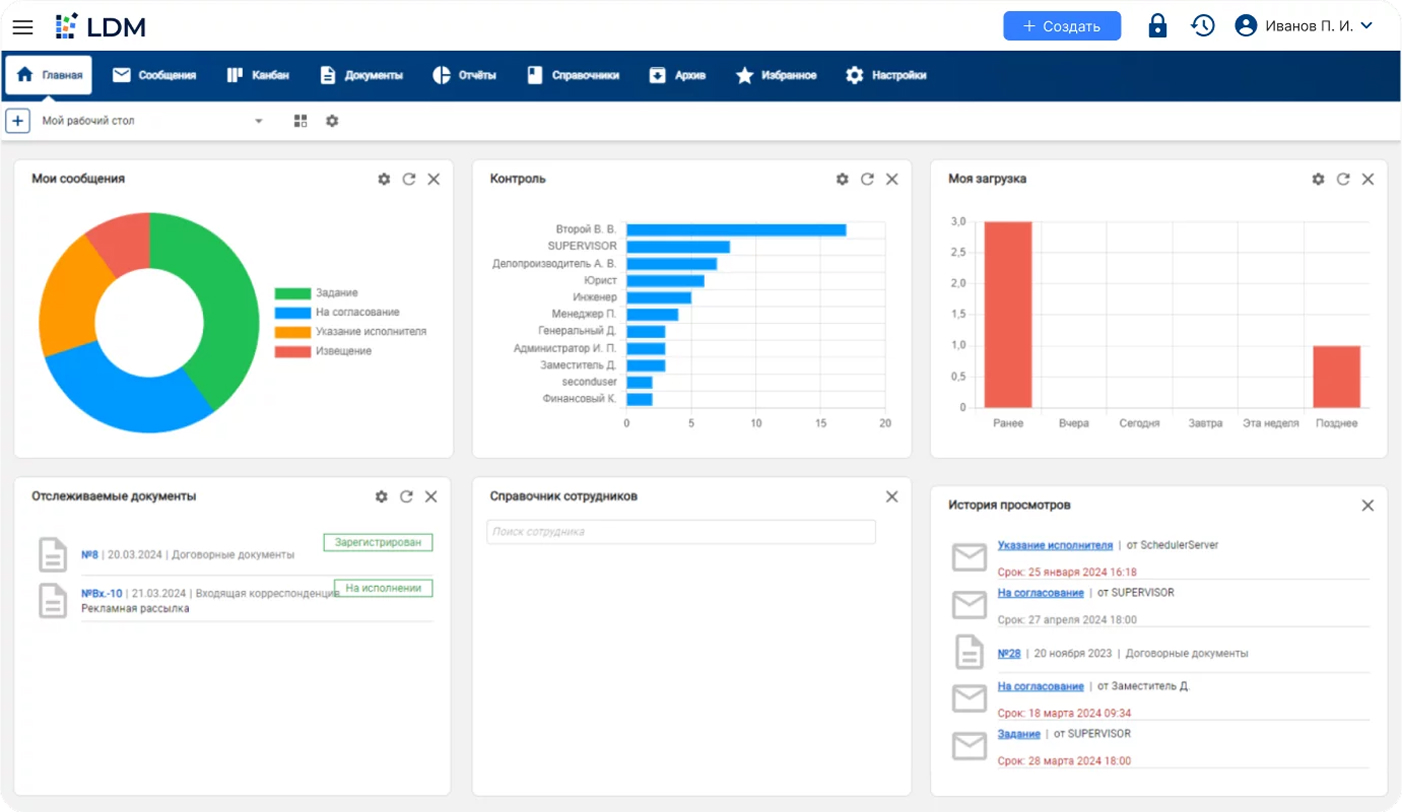Expand the Мой рабочий стол dropdown
The width and height of the screenshot is (1402, 812).
coord(258,121)
